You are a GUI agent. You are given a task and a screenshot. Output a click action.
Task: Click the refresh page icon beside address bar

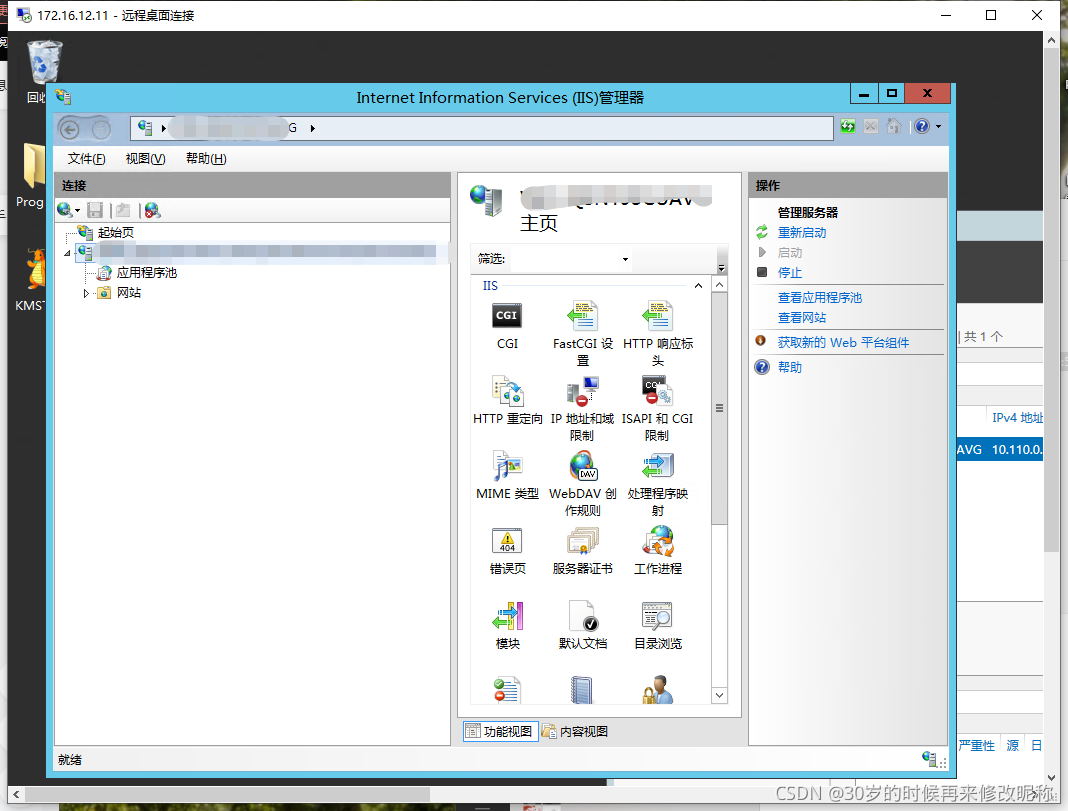(847, 127)
